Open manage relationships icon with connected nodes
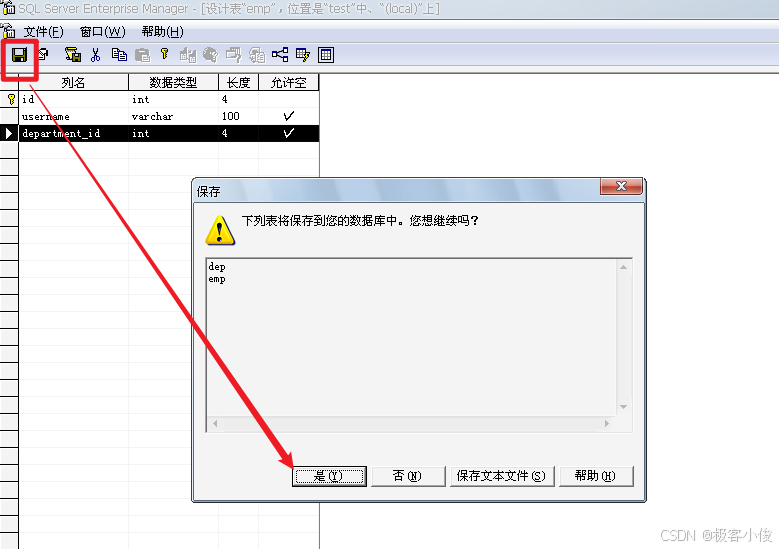The image size is (779, 549). 280,55
